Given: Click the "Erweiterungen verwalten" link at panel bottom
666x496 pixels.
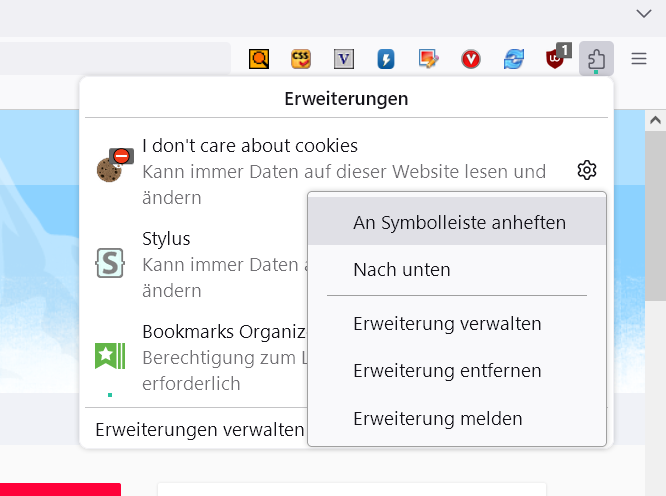Looking at the screenshot, I should pos(199,429).
